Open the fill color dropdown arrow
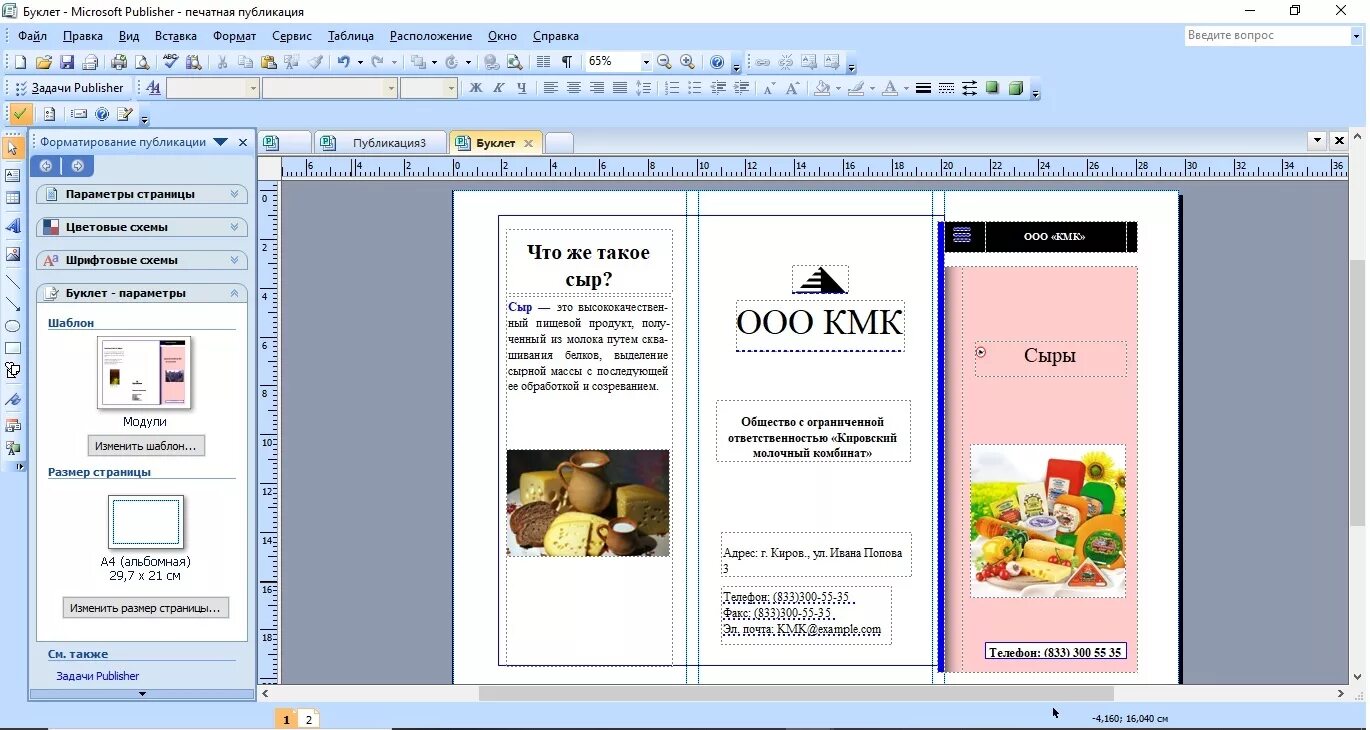Screen dimensions: 1370x730 [838, 88]
